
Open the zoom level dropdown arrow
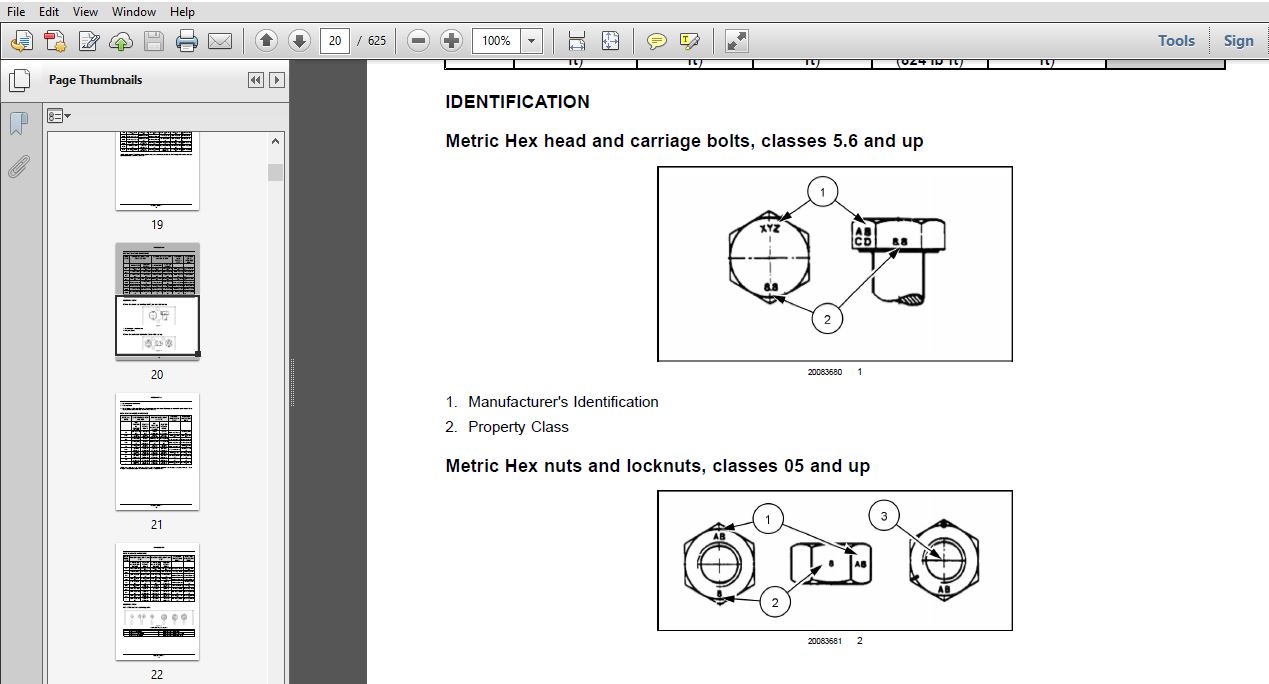(x=532, y=41)
